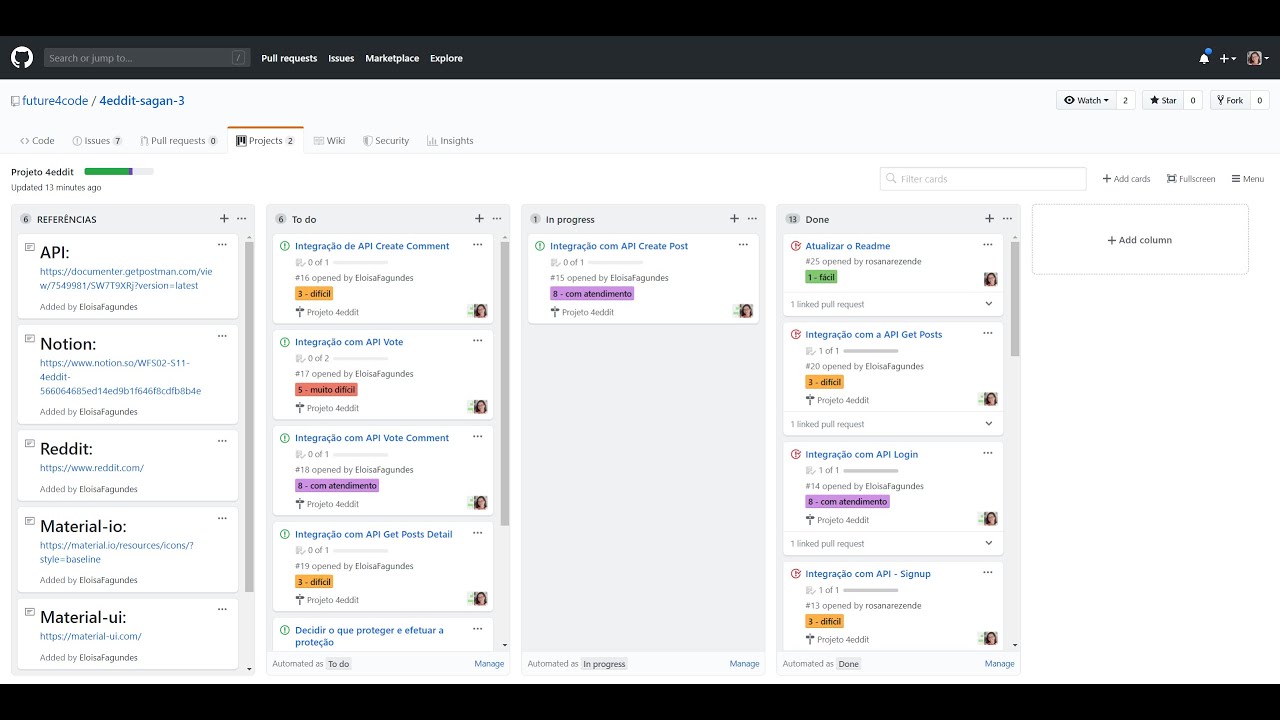Focus the Filter cards input
The width and height of the screenshot is (1280, 720).
pyautogui.click(x=983, y=179)
